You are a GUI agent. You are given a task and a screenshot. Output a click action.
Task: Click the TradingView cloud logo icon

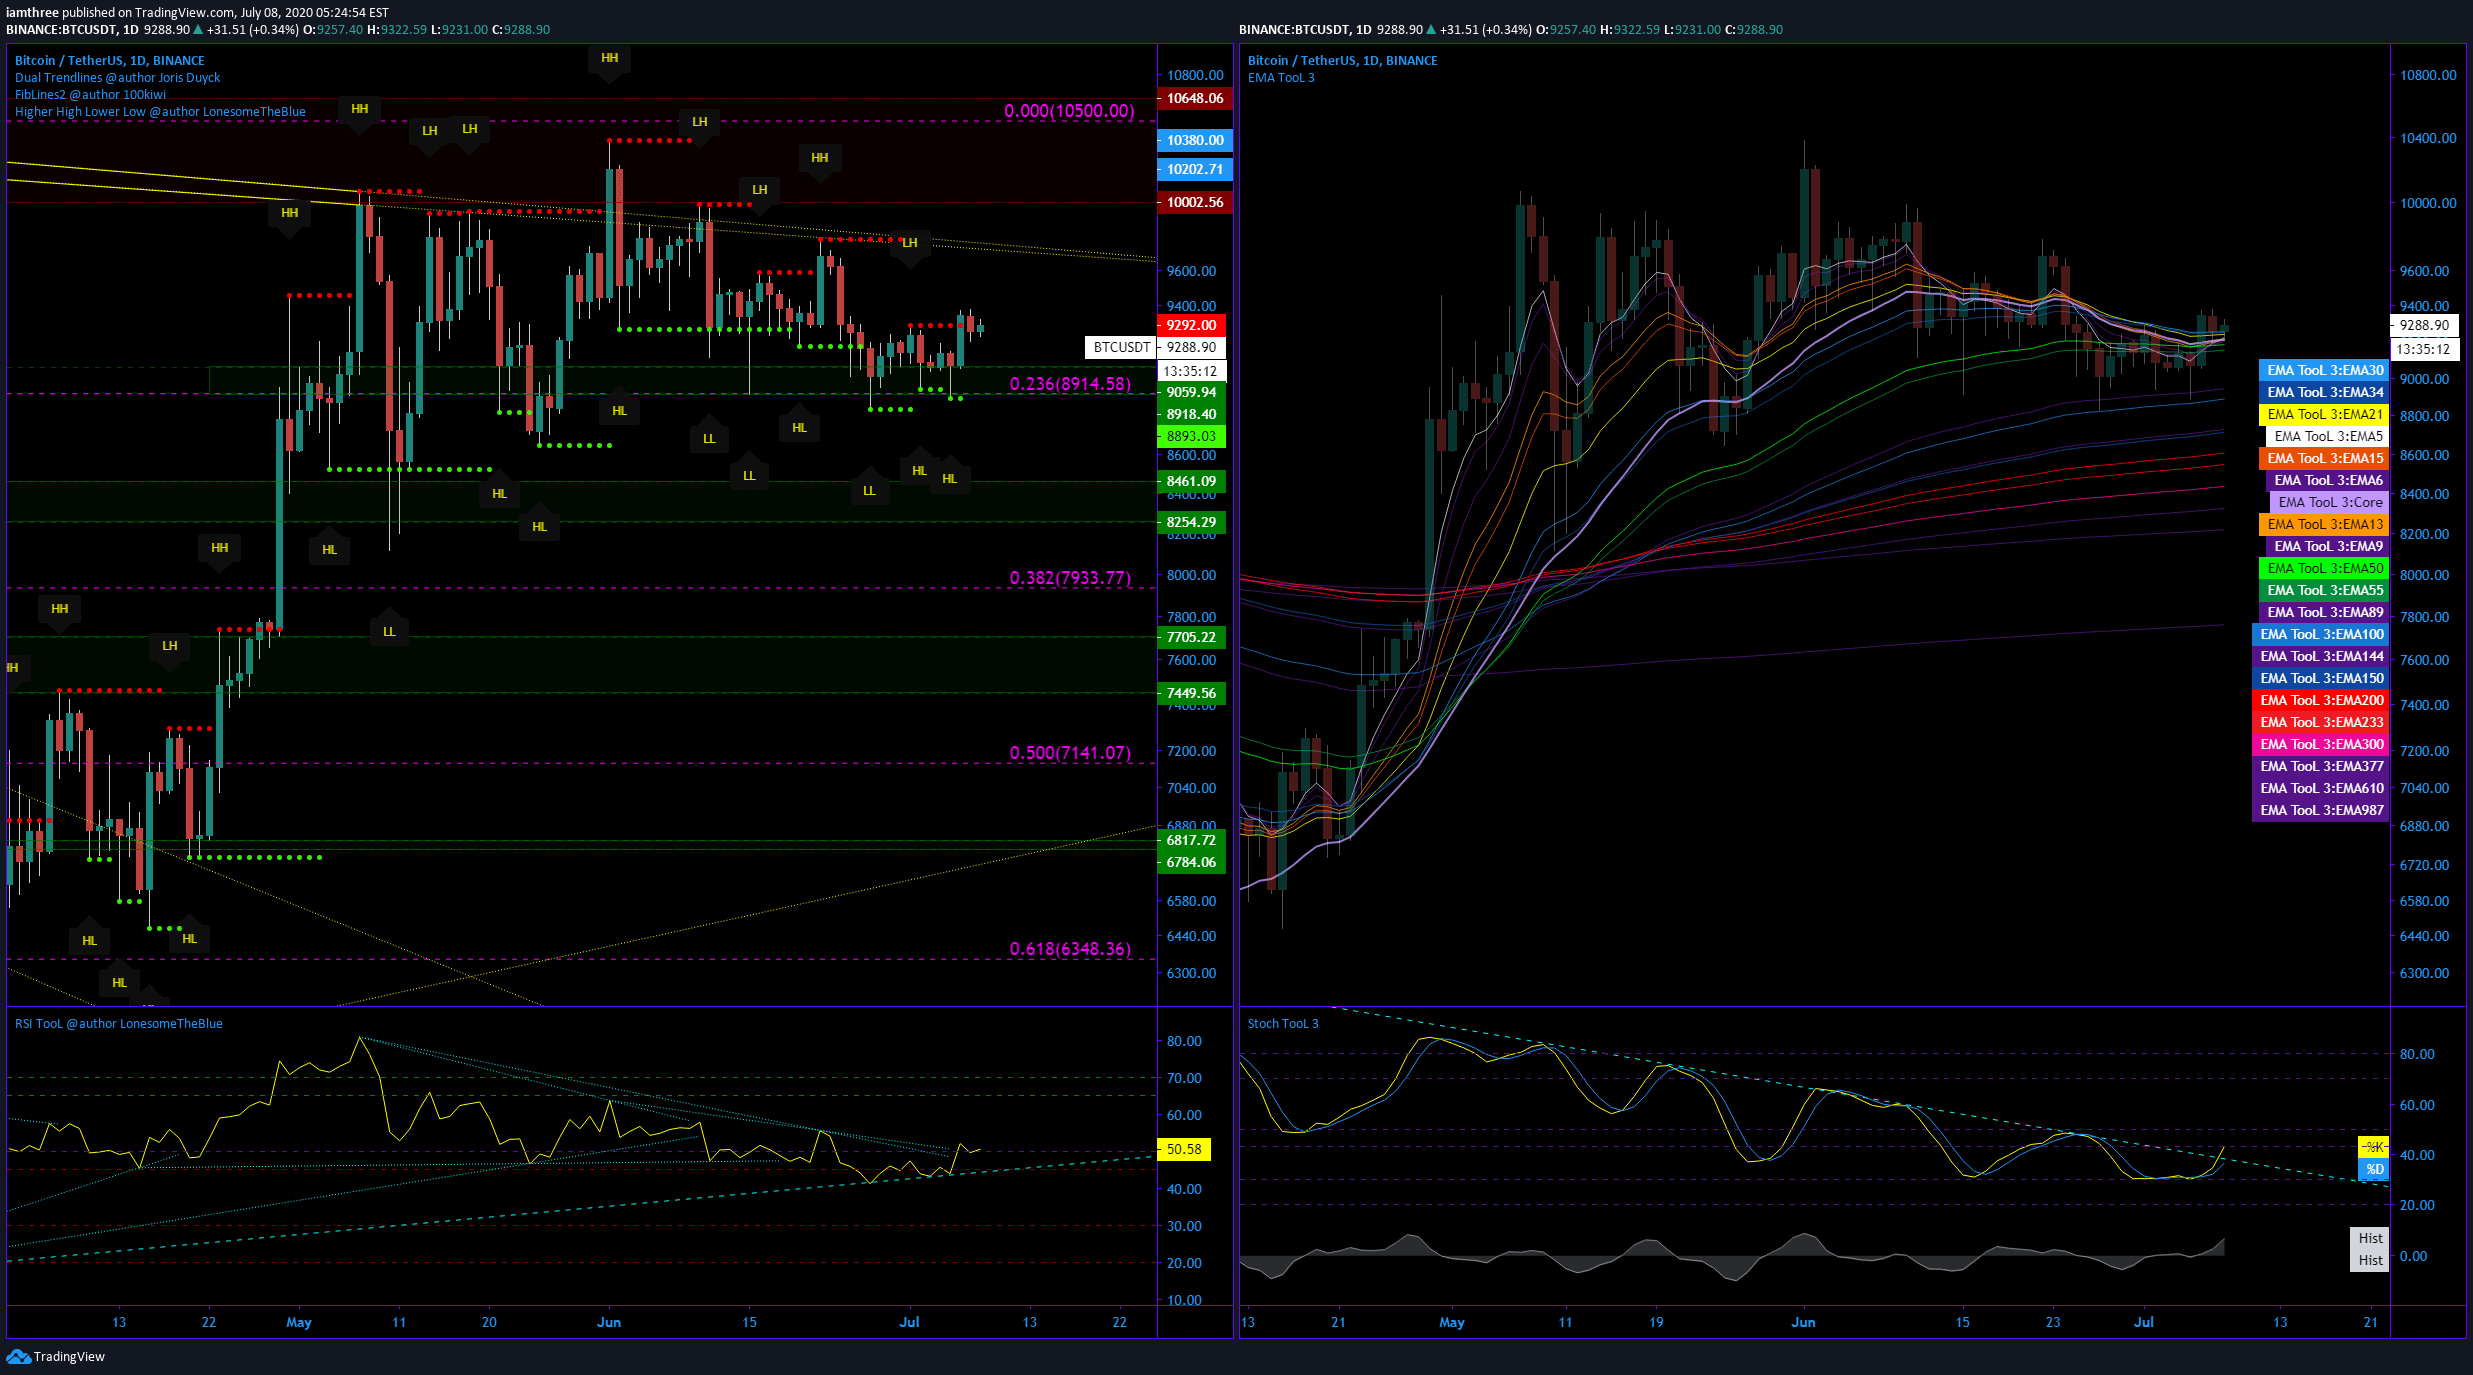pos(18,1356)
